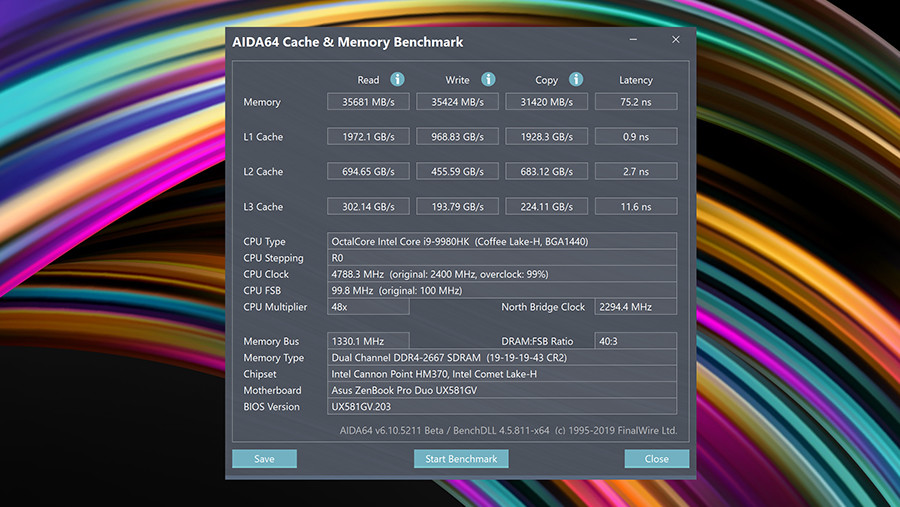Click the L1 Cache row label
The width and height of the screenshot is (900, 507).
[x=263, y=137]
